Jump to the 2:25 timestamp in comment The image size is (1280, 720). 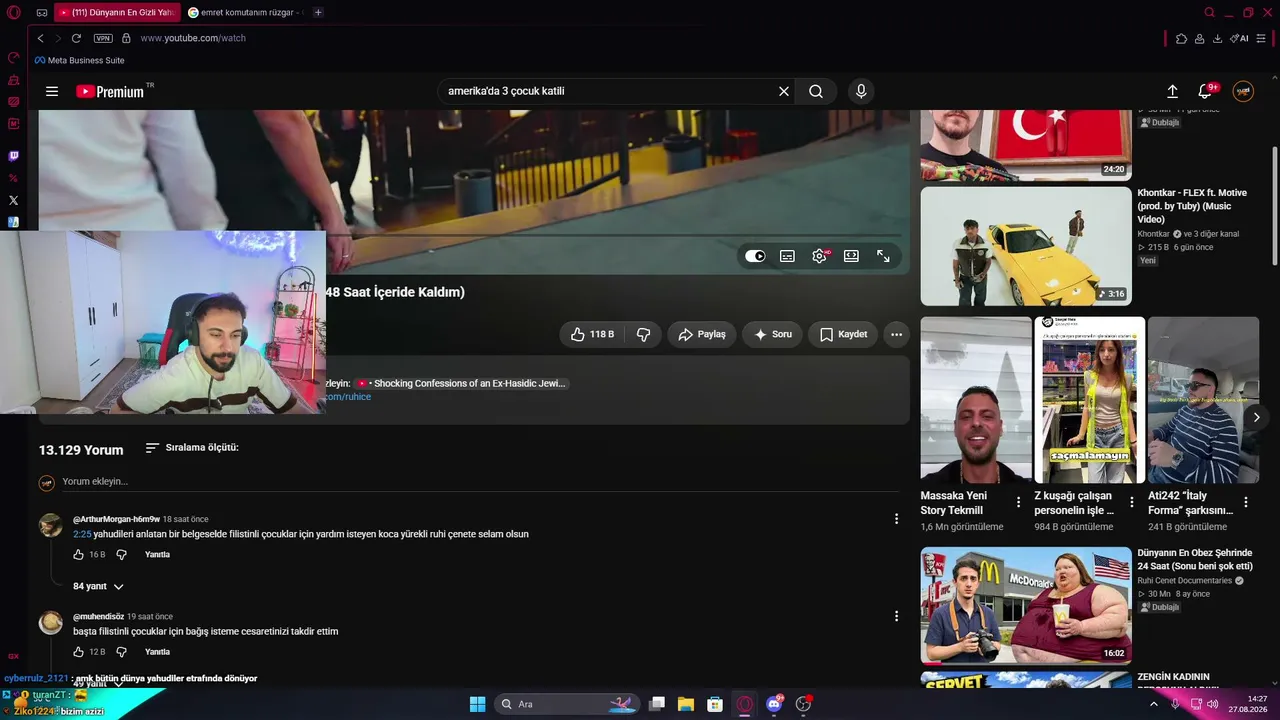point(82,534)
